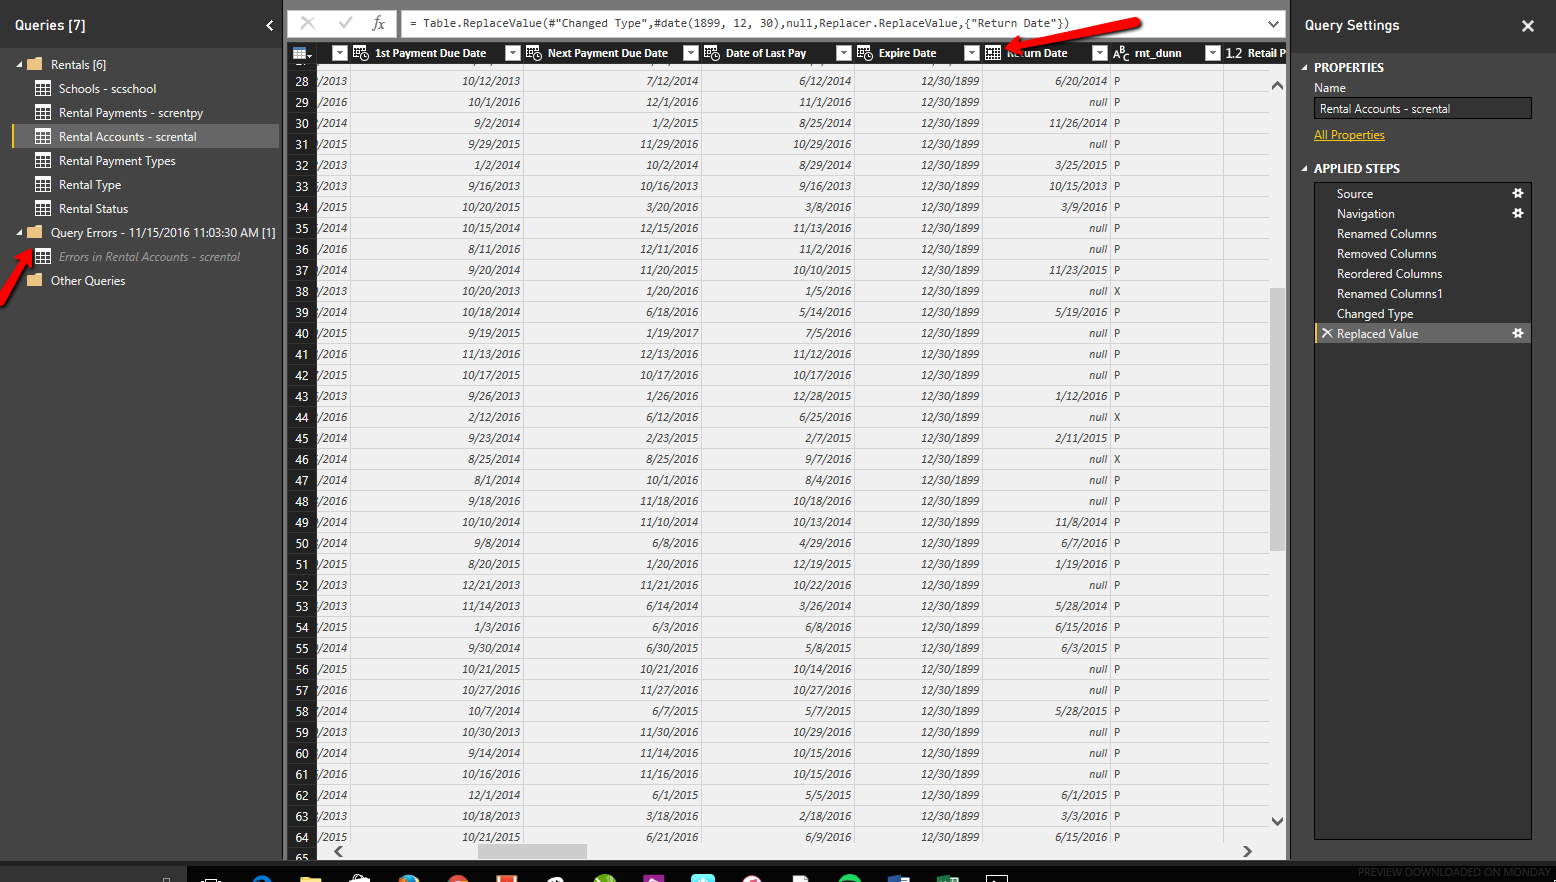Collapse the Queries pane with the chevron
Image resolution: width=1556 pixels, height=882 pixels.
pos(269,25)
